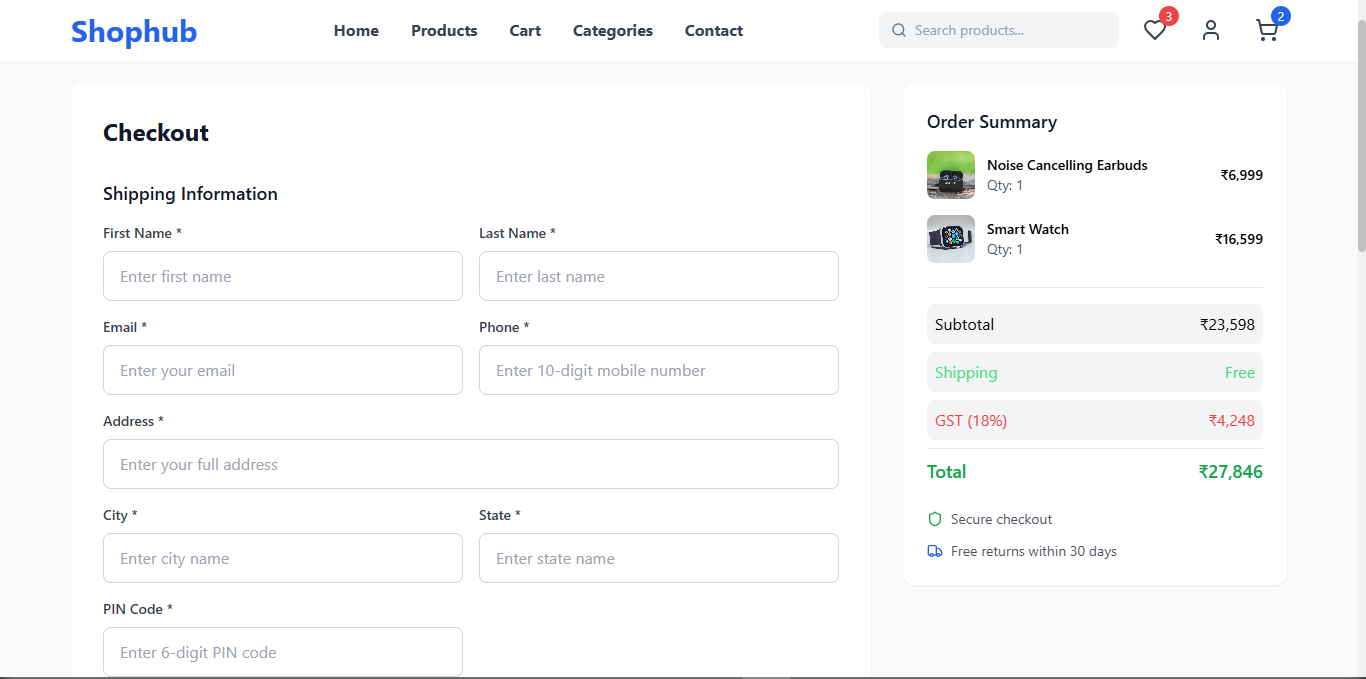The height and width of the screenshot is (679, 1366).
Task: Click the Phone number input field
Action: click(659, 370)
